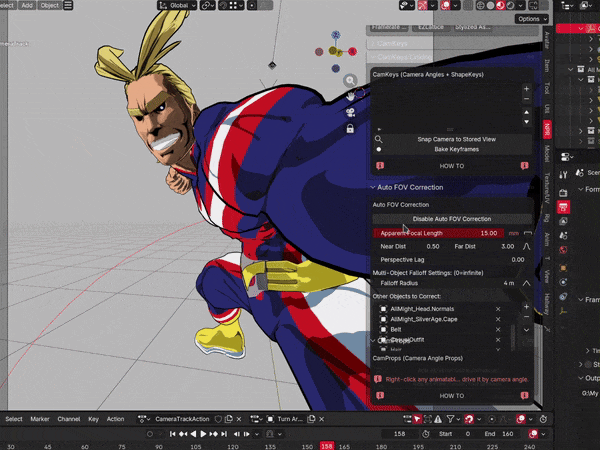Select AllMight_Head.Normals in objects list
Image resolution: width=600 pixels, height=450 pixels.
422,309
